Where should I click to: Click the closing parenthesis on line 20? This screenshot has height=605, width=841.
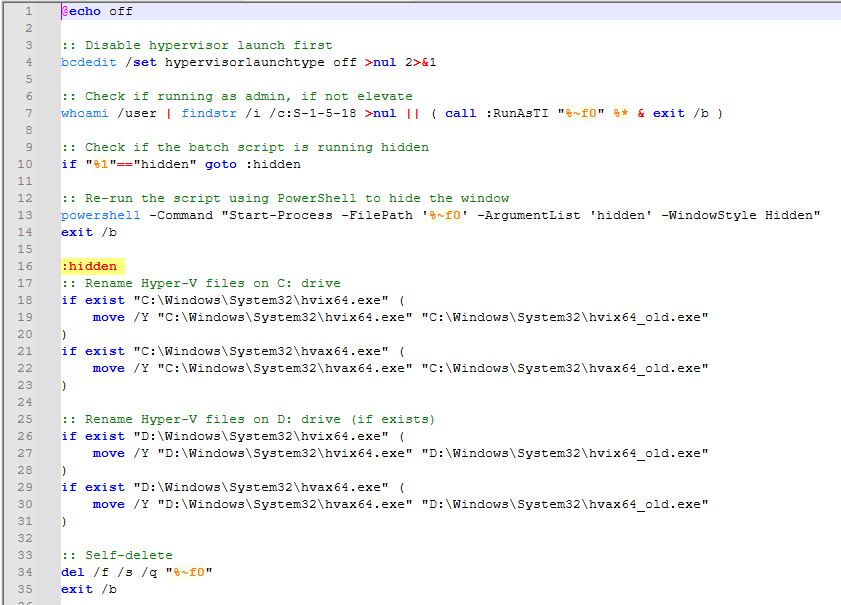point(65,334)
